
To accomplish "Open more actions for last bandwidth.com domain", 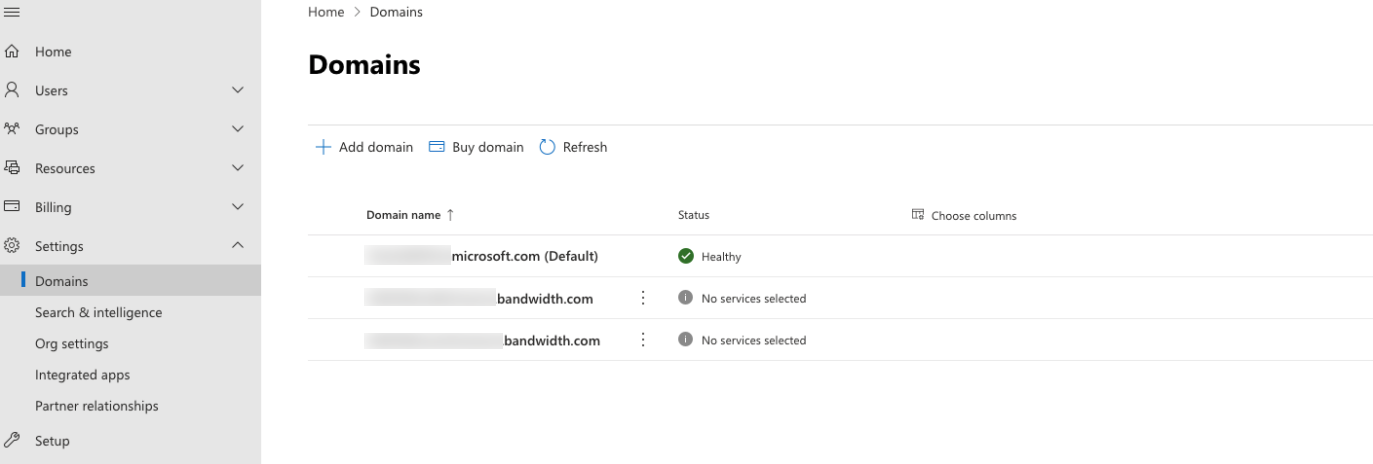I will pos(643,340).
